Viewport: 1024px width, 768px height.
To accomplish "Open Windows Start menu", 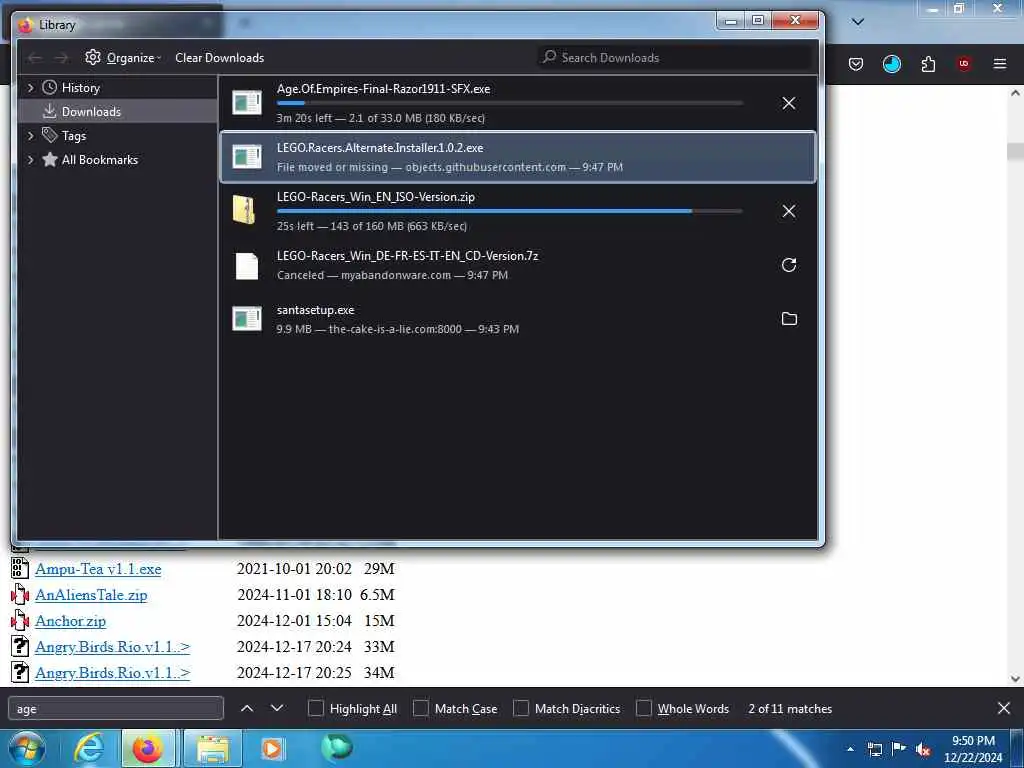I will click(27, 748).
